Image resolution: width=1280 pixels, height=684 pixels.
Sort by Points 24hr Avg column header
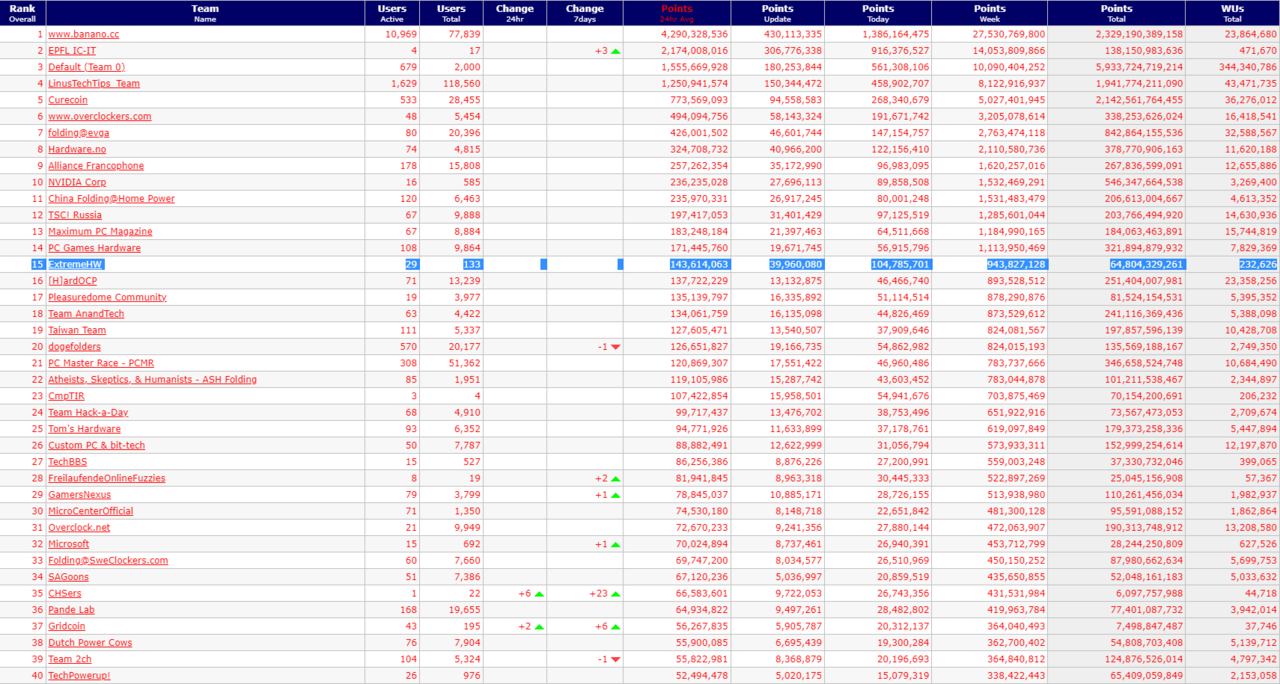(x=676, y=13)
